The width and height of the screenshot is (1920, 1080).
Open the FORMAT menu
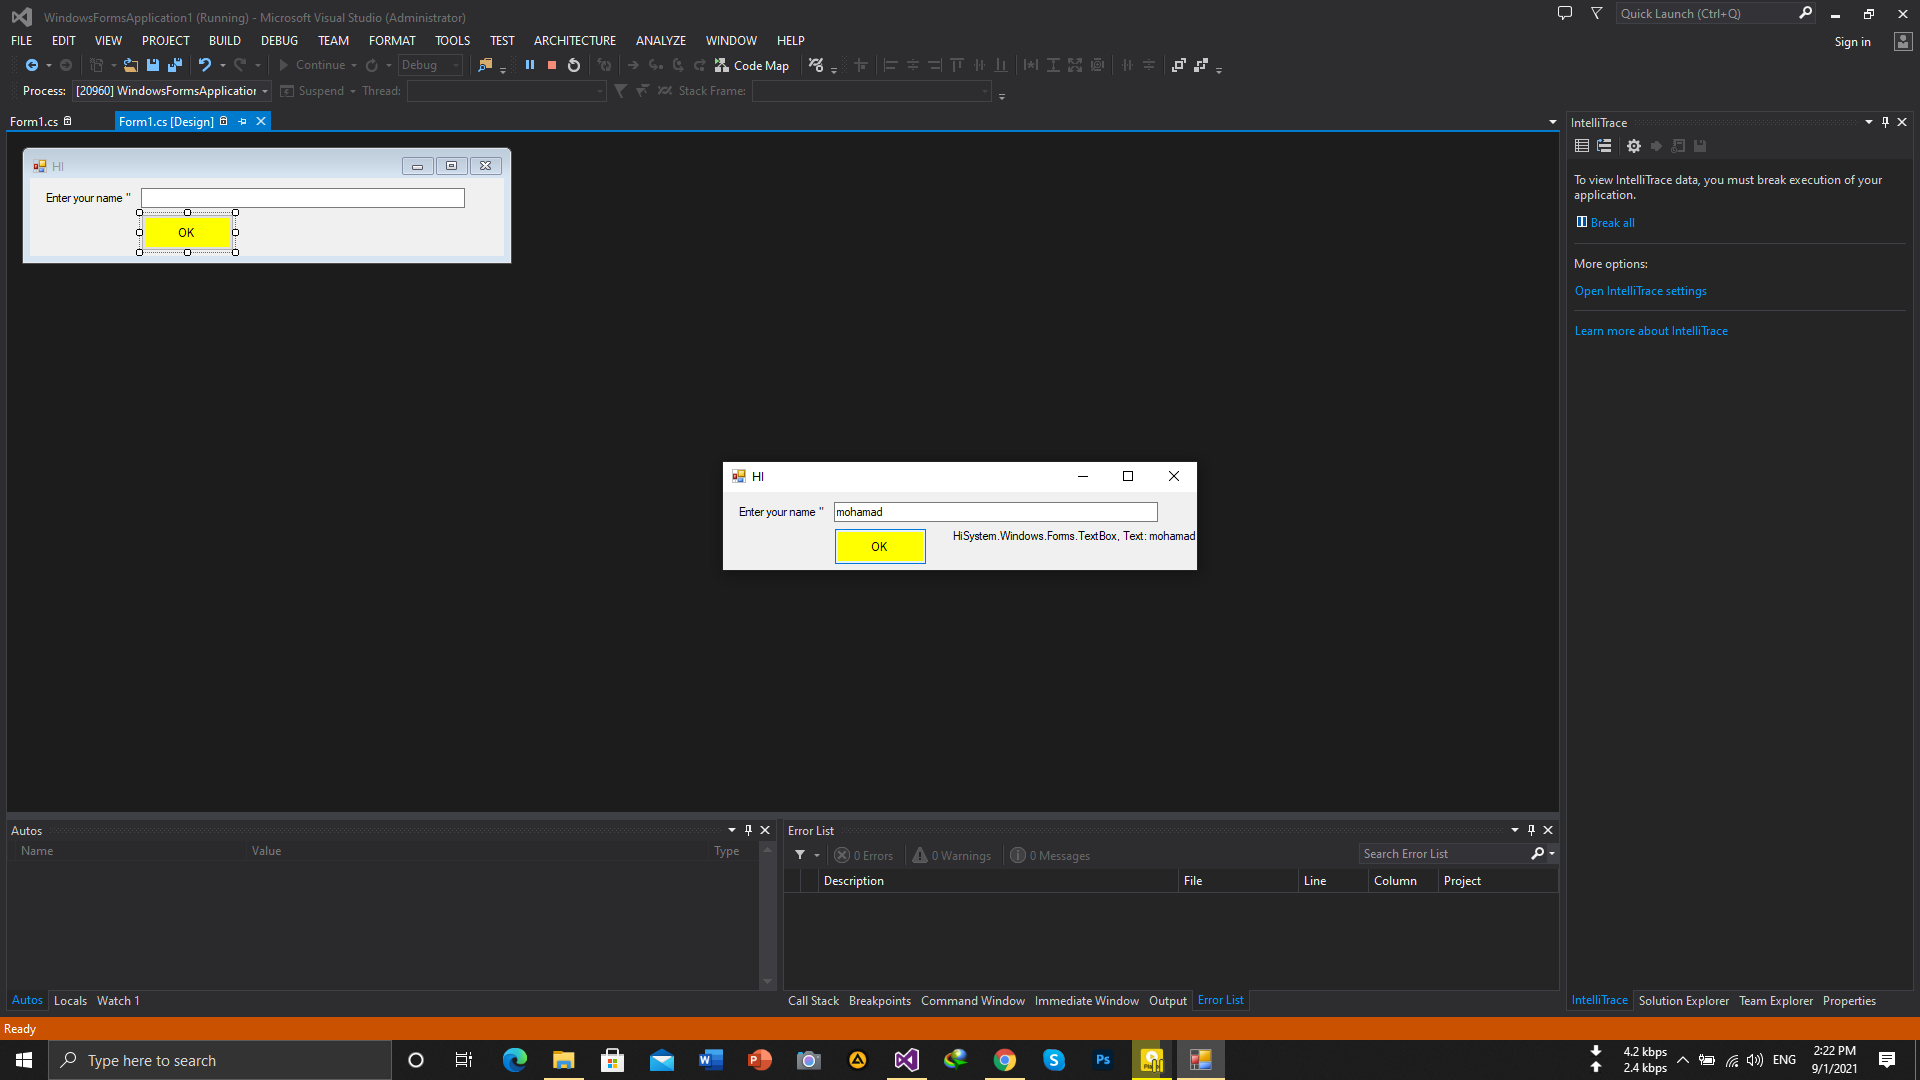[x=392, y=41]
